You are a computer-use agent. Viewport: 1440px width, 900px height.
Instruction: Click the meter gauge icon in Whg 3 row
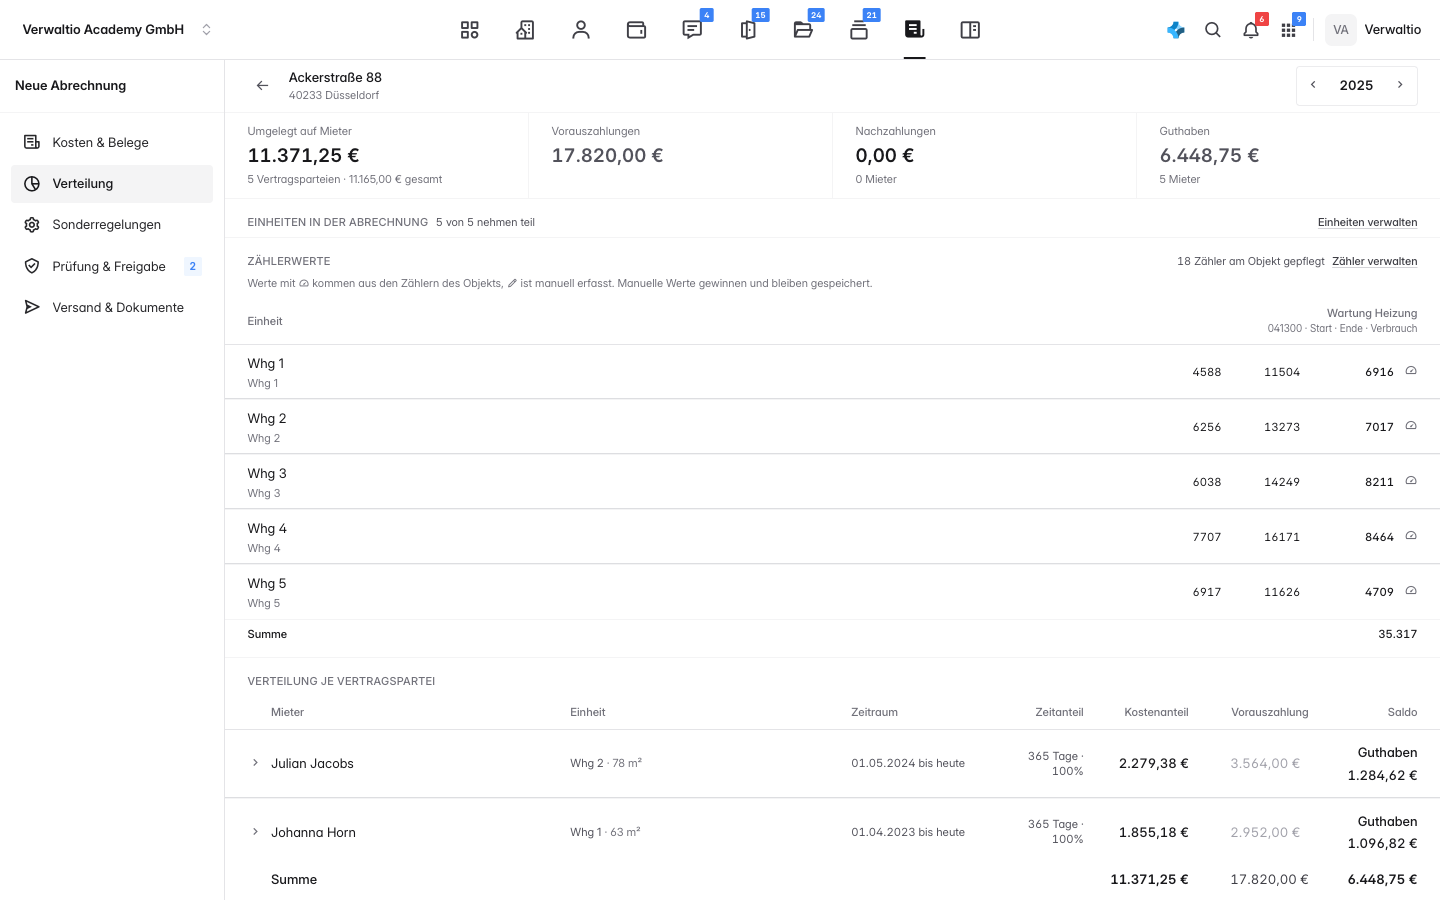pos(1411,481)
